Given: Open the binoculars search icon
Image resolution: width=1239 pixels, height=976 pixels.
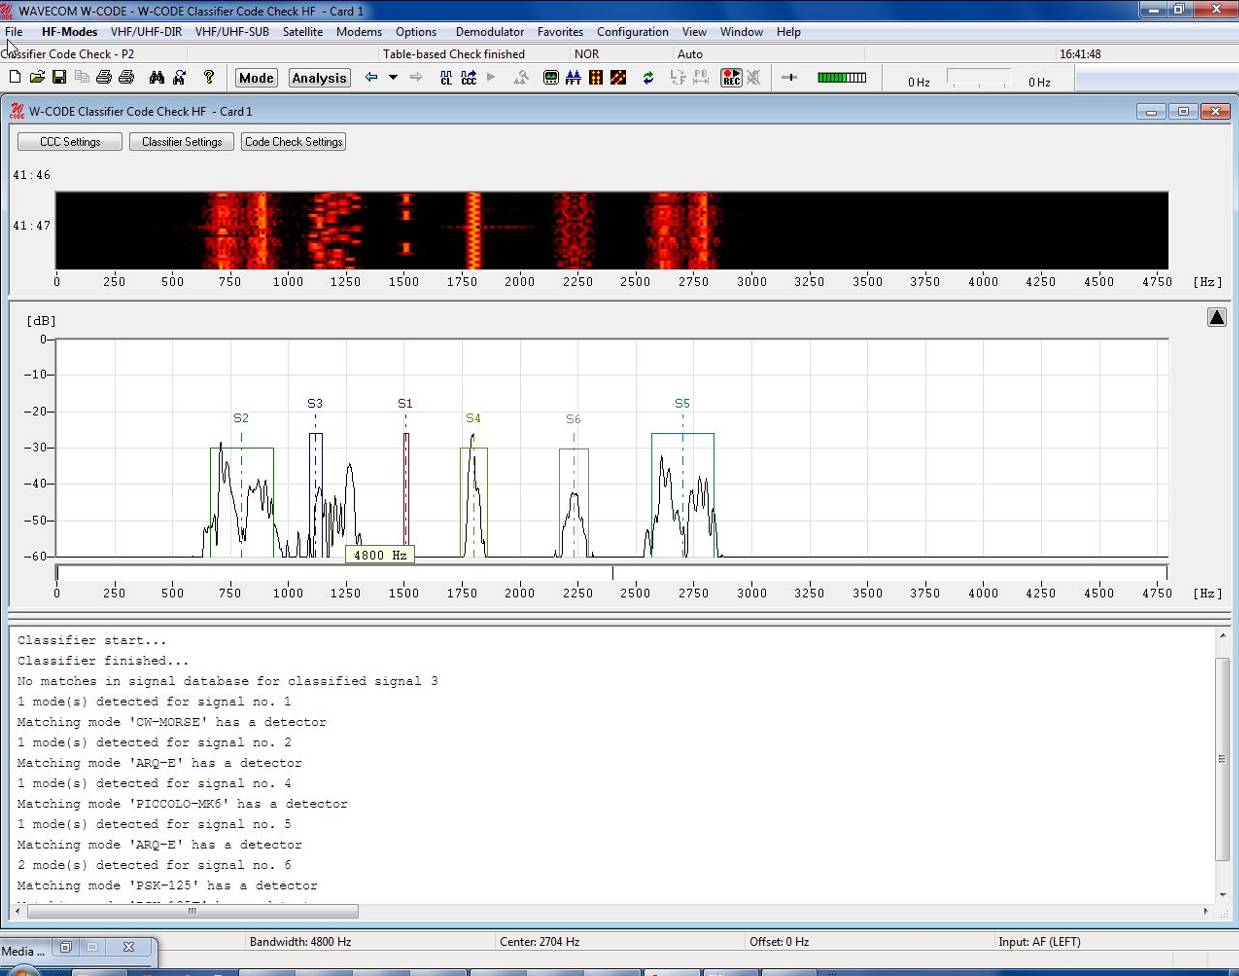Looking at the screenshot, I should click(157, 78).
